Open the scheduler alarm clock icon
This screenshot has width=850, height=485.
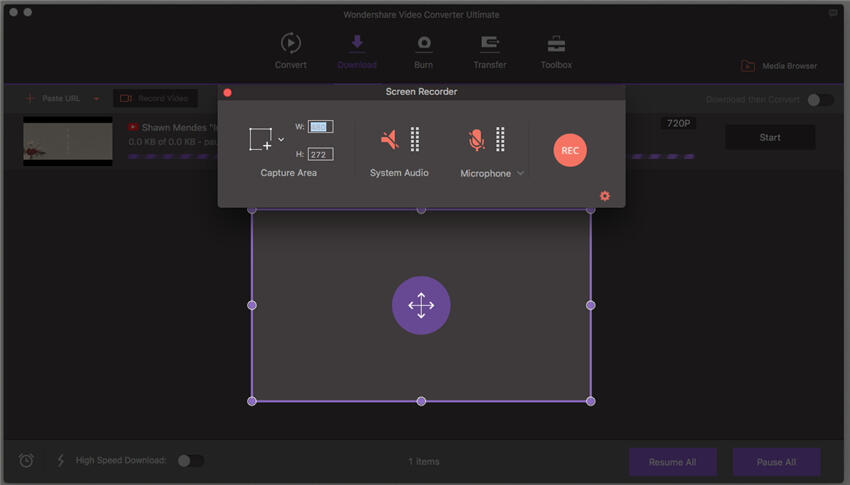[x=26, y=461]
